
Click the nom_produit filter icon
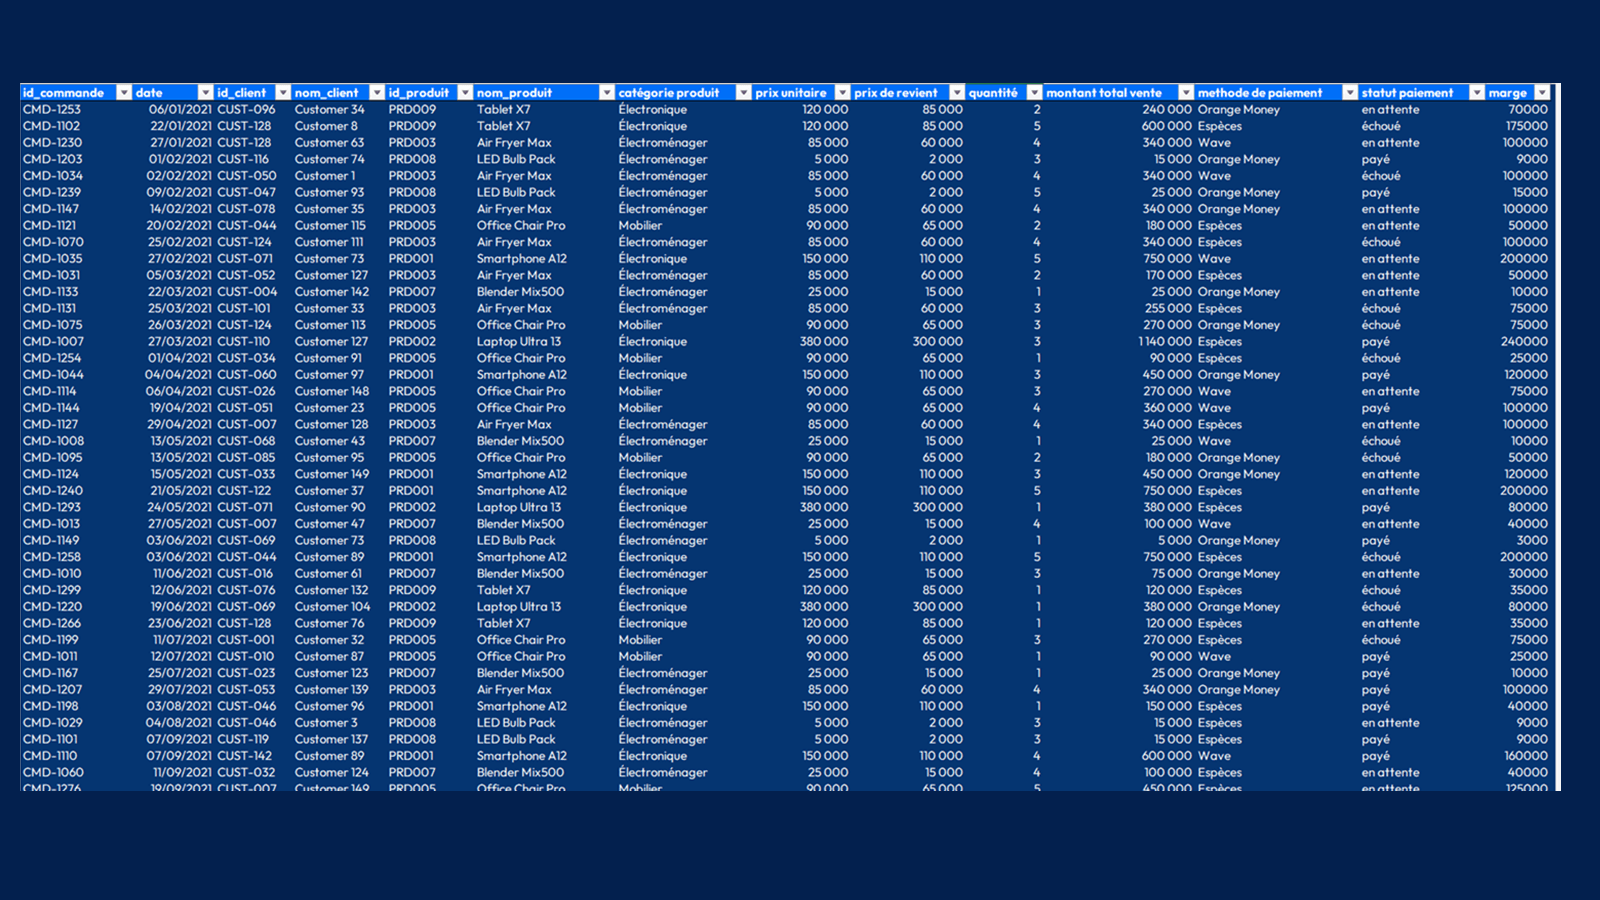point(606,92)
